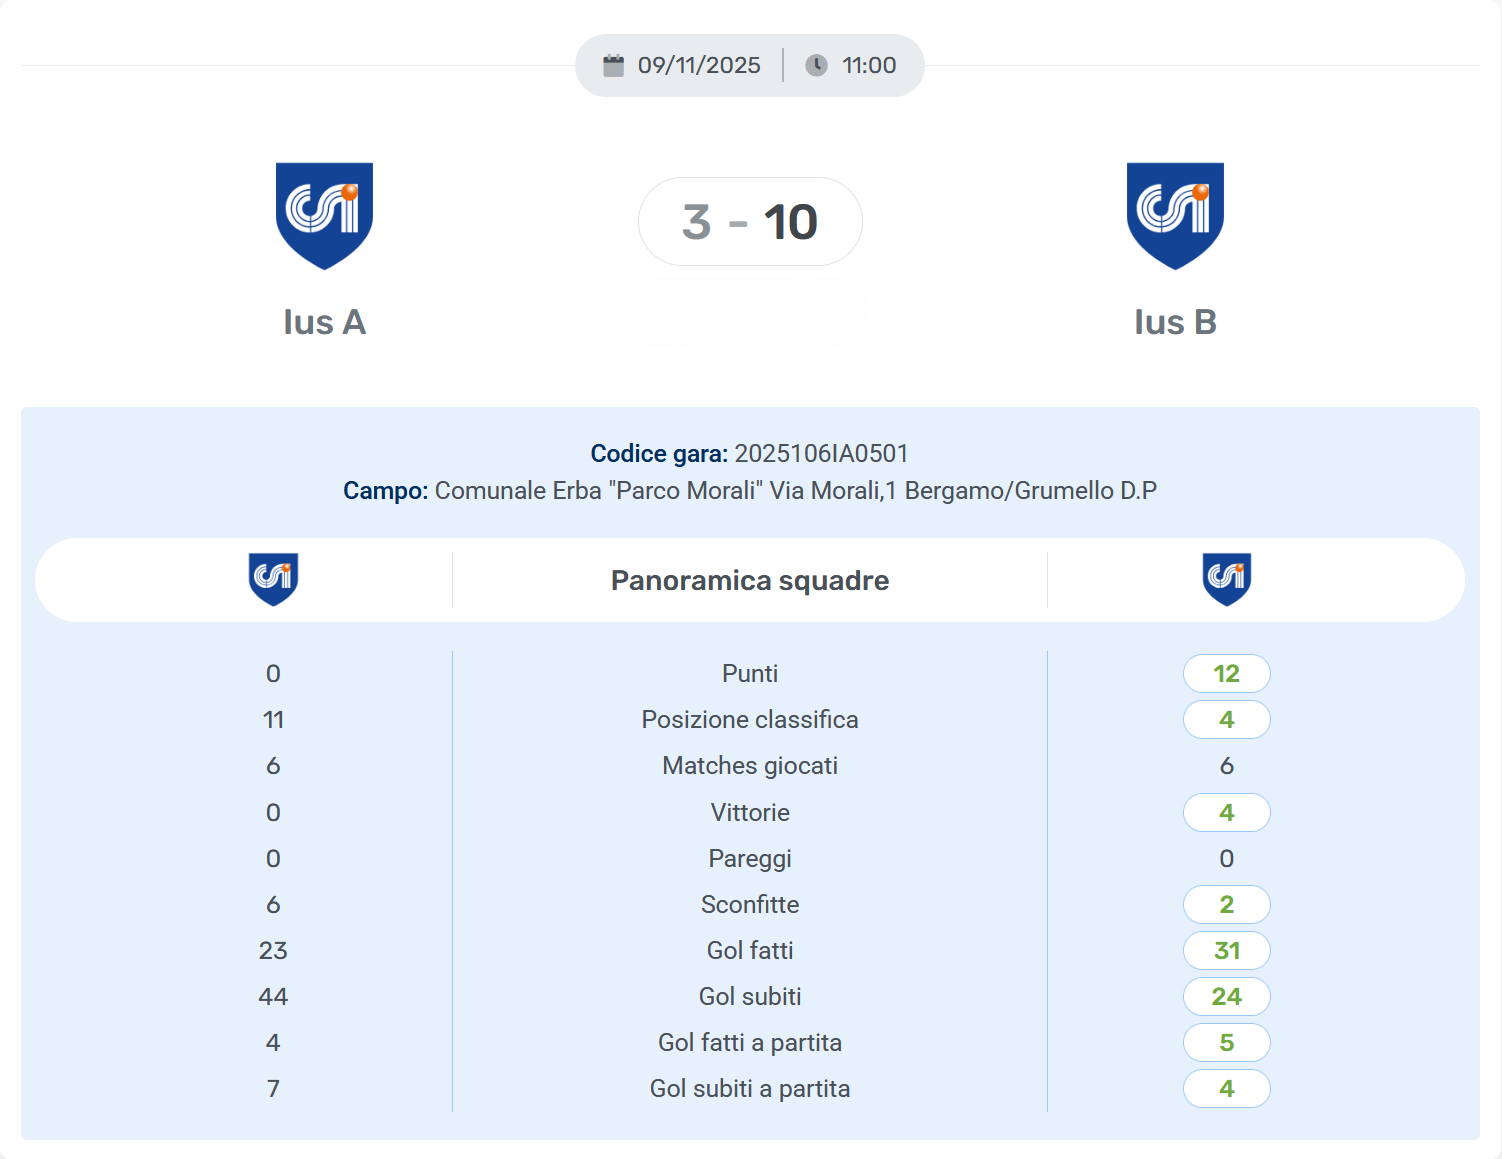The height and width of the screenshot is (1159, 1502).
Task: Click the Campo address text
Action: 795,491
